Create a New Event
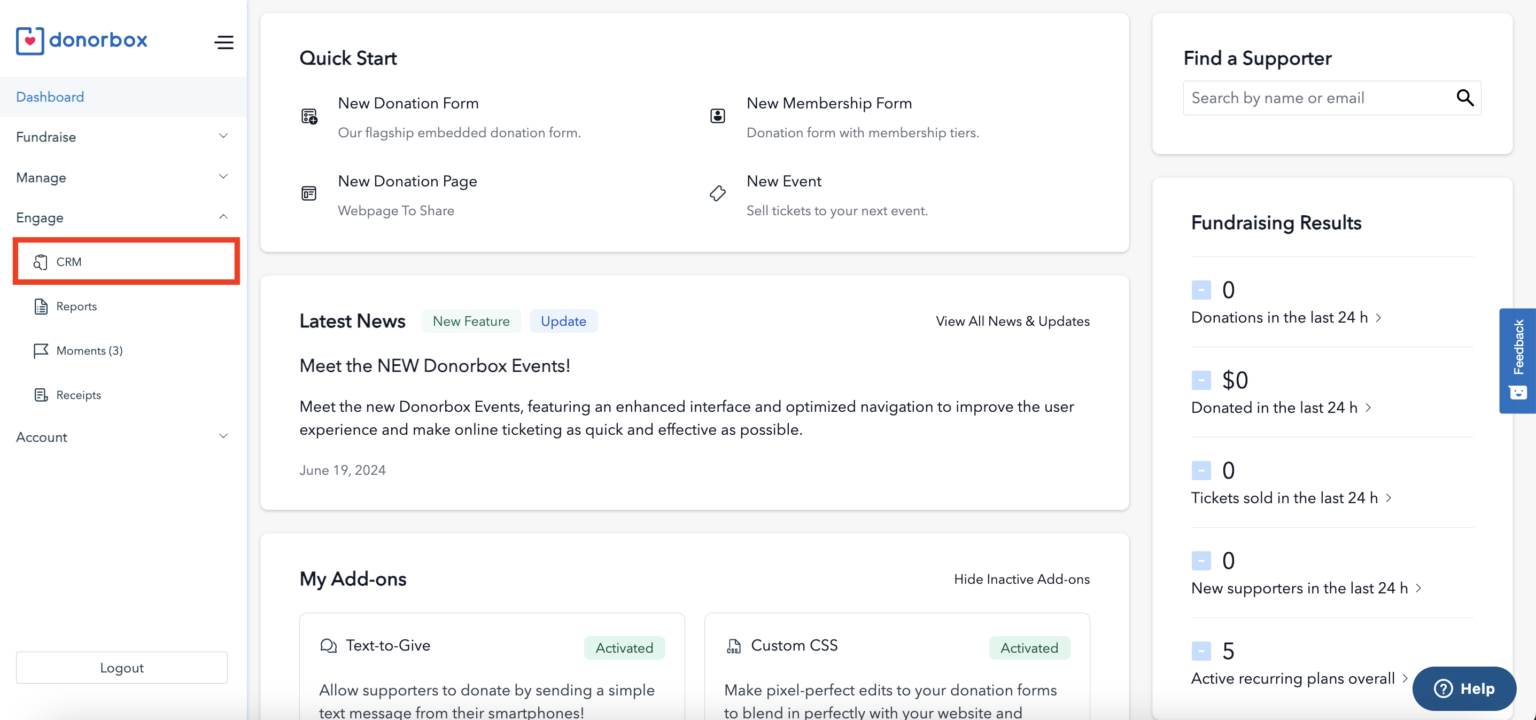This screenshot has height=720, width=1536. click(x=784, y=181)
